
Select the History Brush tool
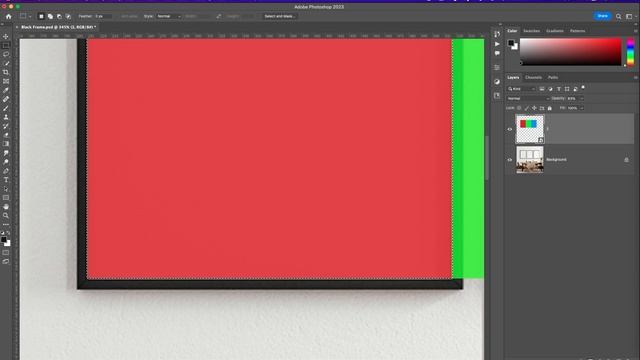6,126
